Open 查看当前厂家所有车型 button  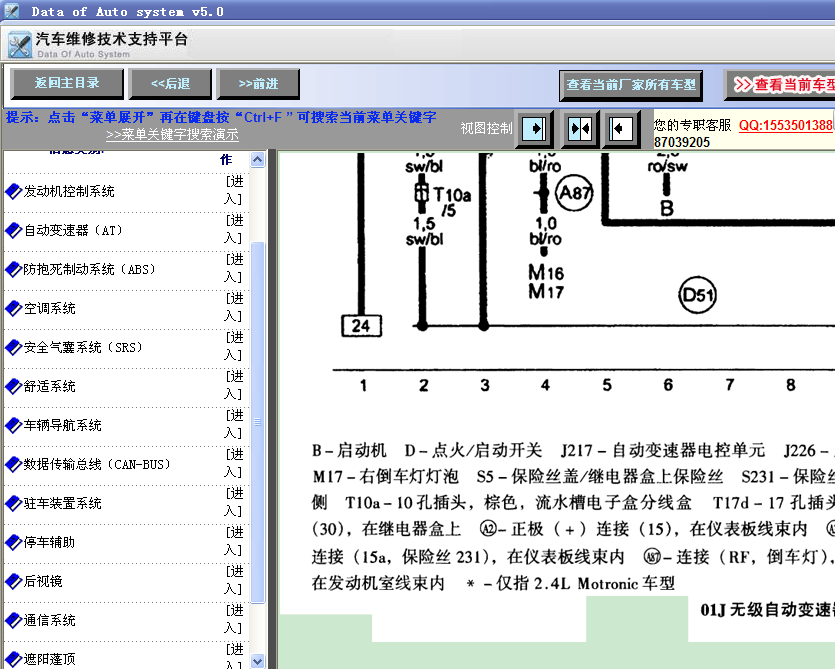tap(631, 85)
